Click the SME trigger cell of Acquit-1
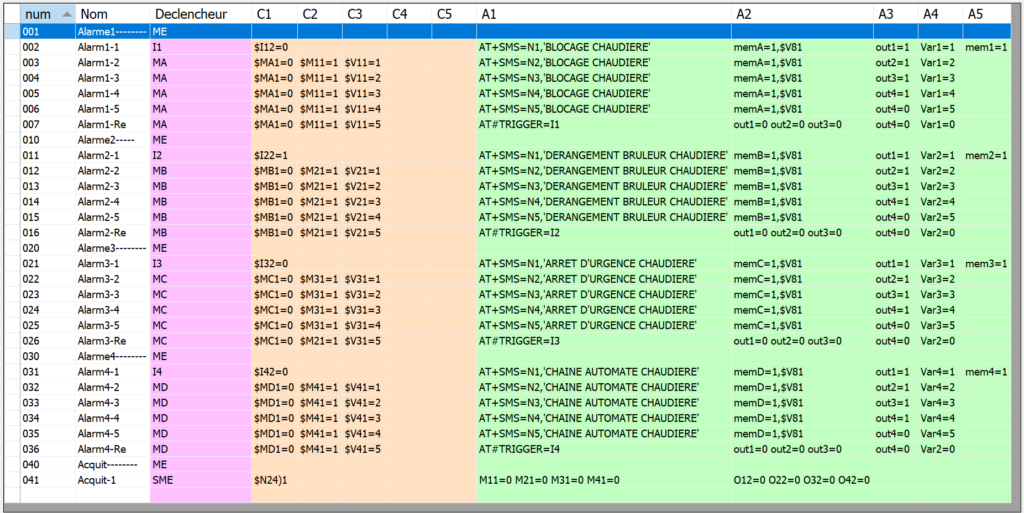The image size is (1024, 513). pos(162,480)
